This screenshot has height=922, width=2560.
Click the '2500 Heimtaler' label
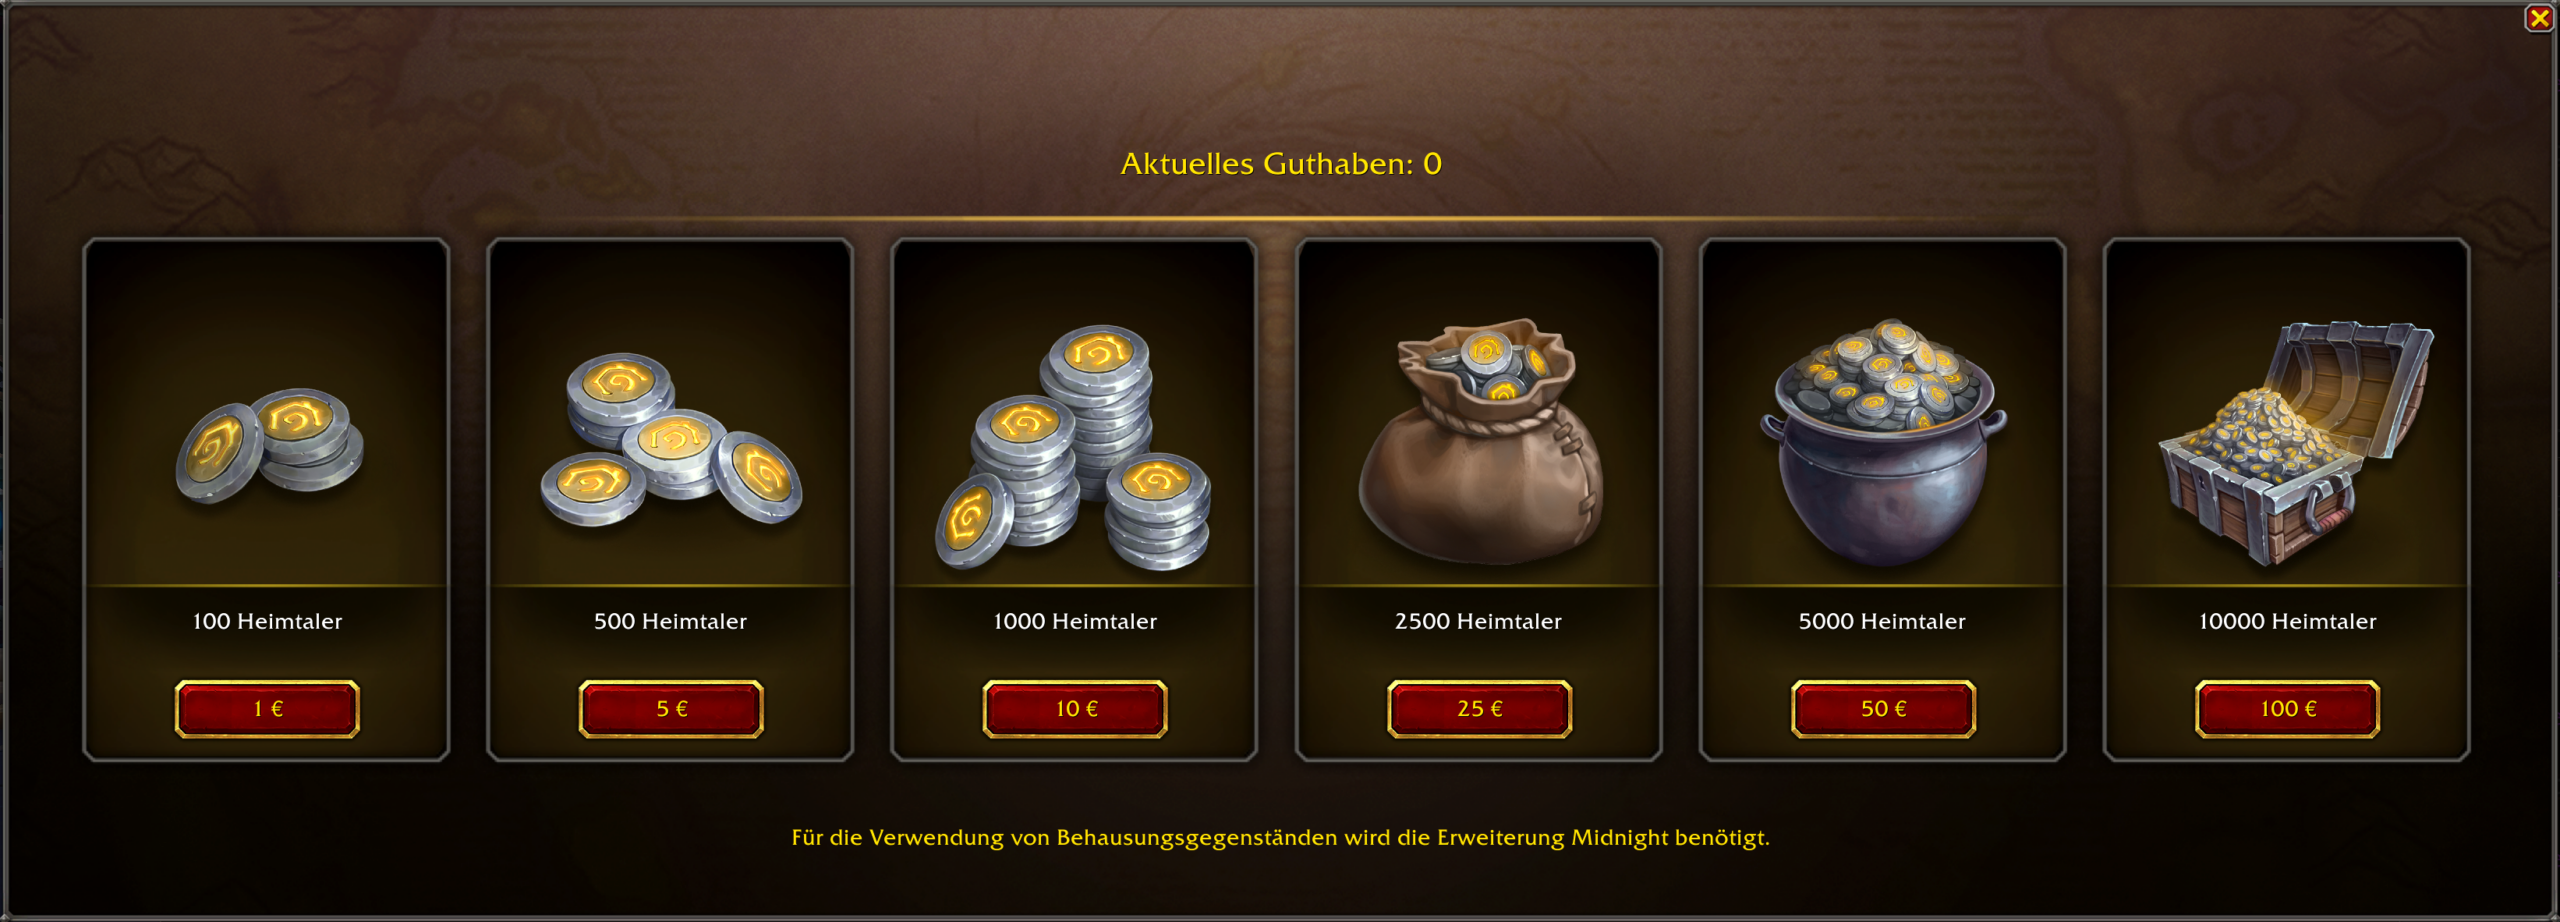click(1479, 621)
